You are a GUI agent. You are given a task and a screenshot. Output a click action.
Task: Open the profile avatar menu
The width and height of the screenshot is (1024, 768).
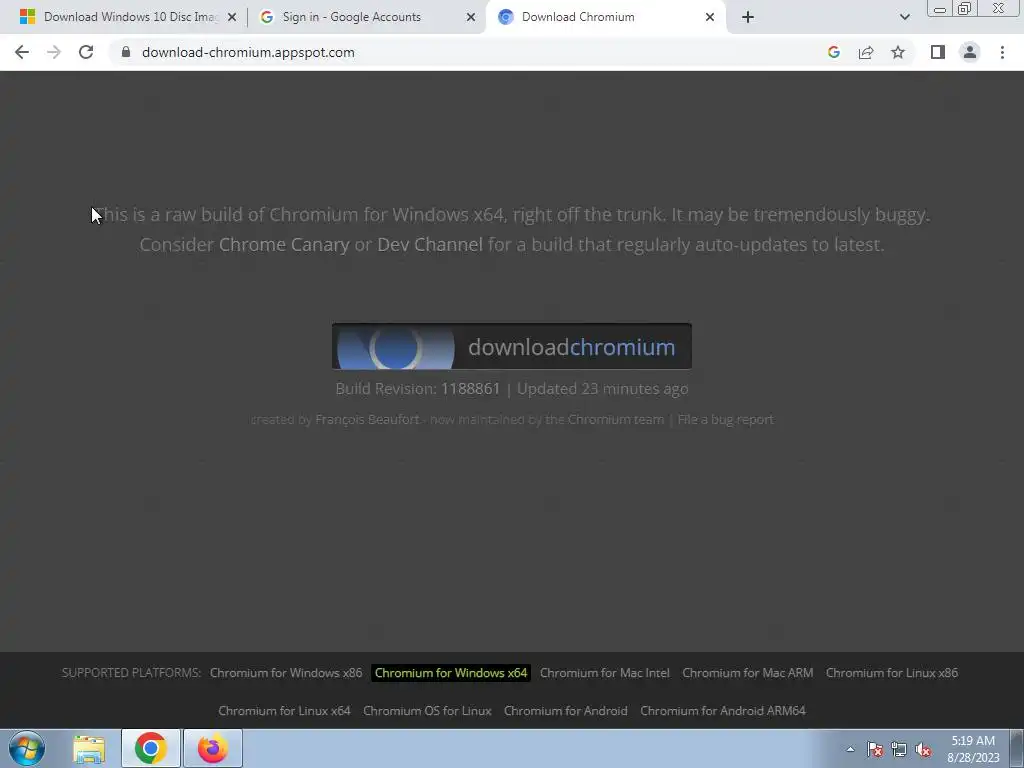pyautogui.click(x=970, y=52)
